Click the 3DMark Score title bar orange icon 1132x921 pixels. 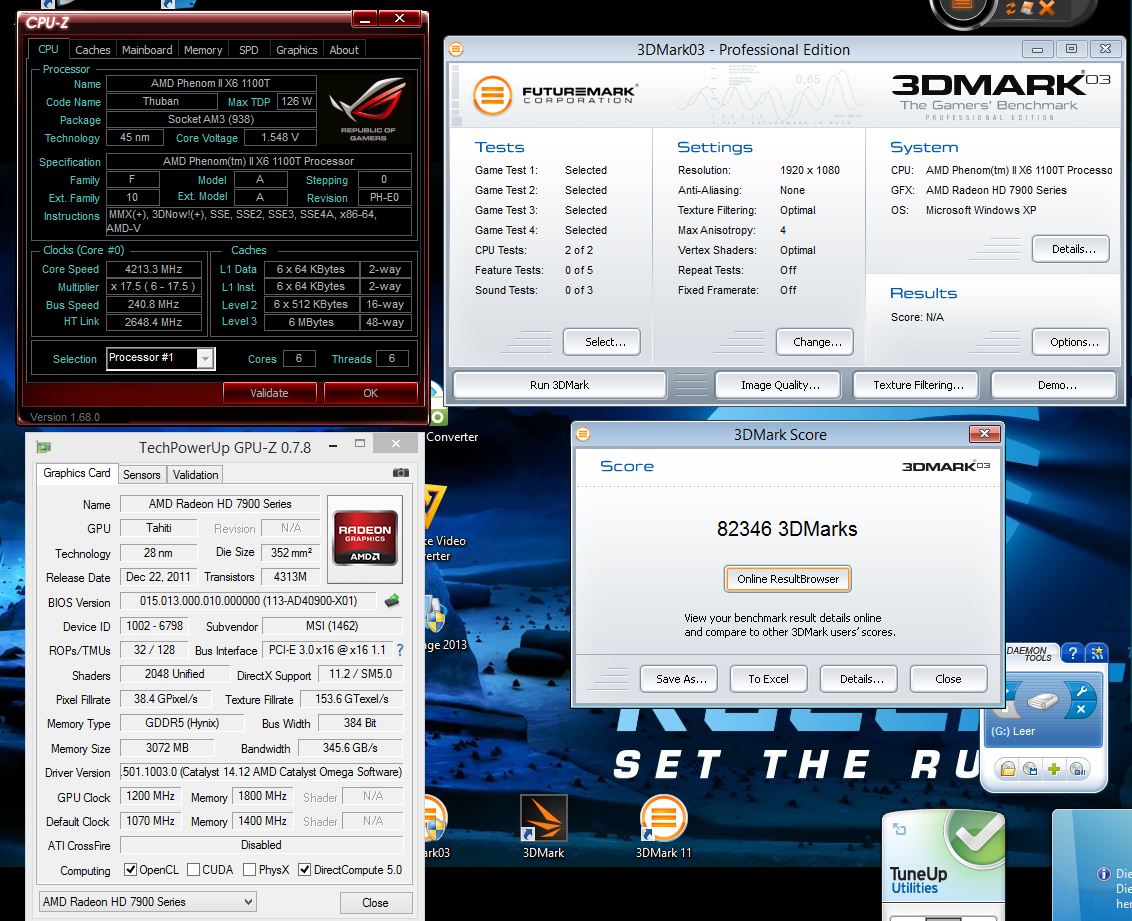pyautogui.click(x=583, y=434)
